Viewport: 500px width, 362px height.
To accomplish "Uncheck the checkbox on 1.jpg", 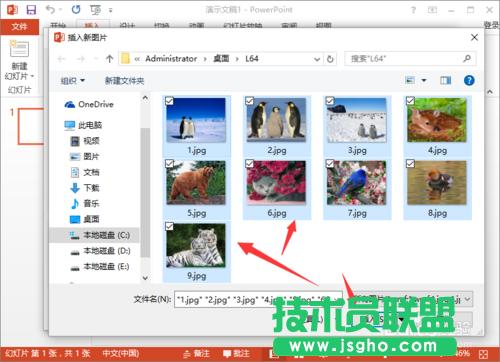I will (169, 101).
